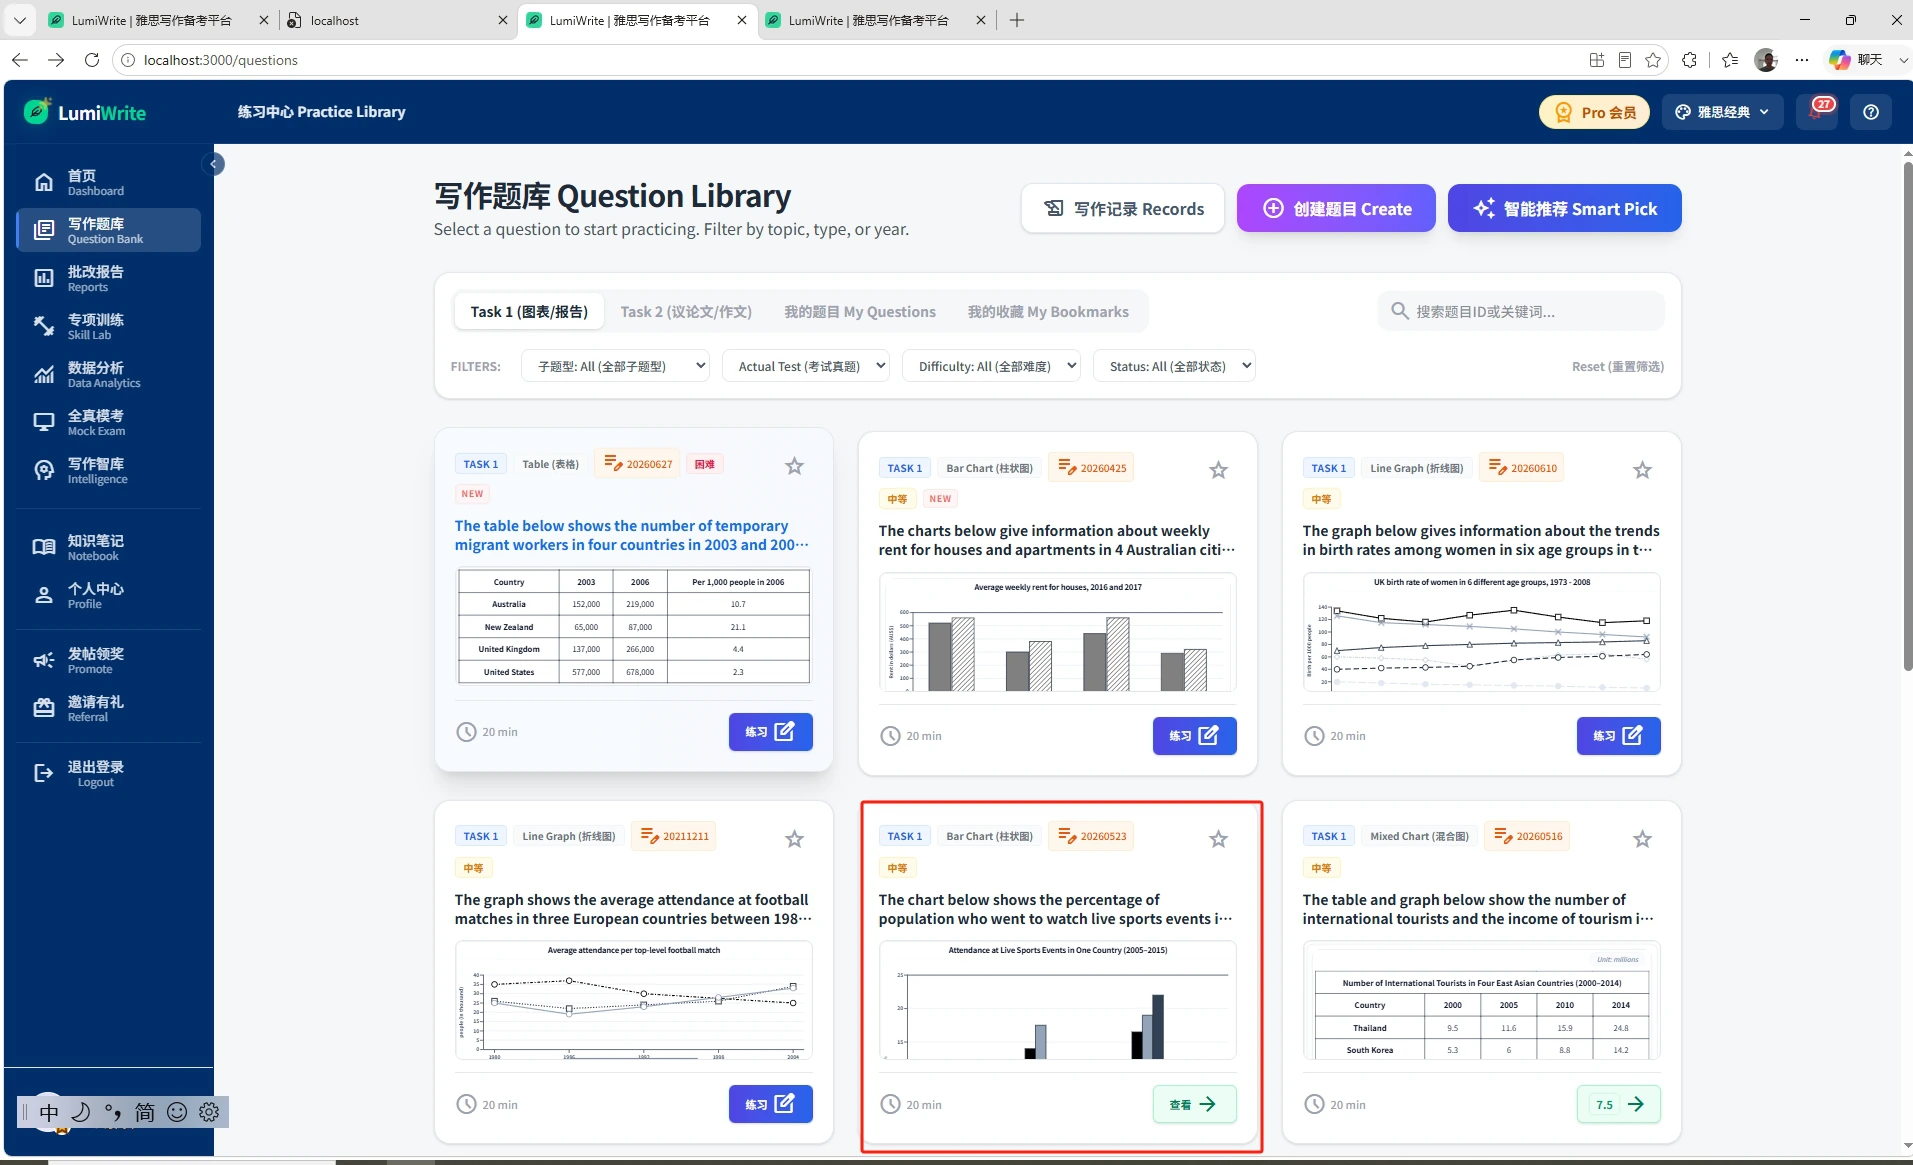
Task: Star the Australian weekly rent bar chart question
Action: (x=1218, y=470)
